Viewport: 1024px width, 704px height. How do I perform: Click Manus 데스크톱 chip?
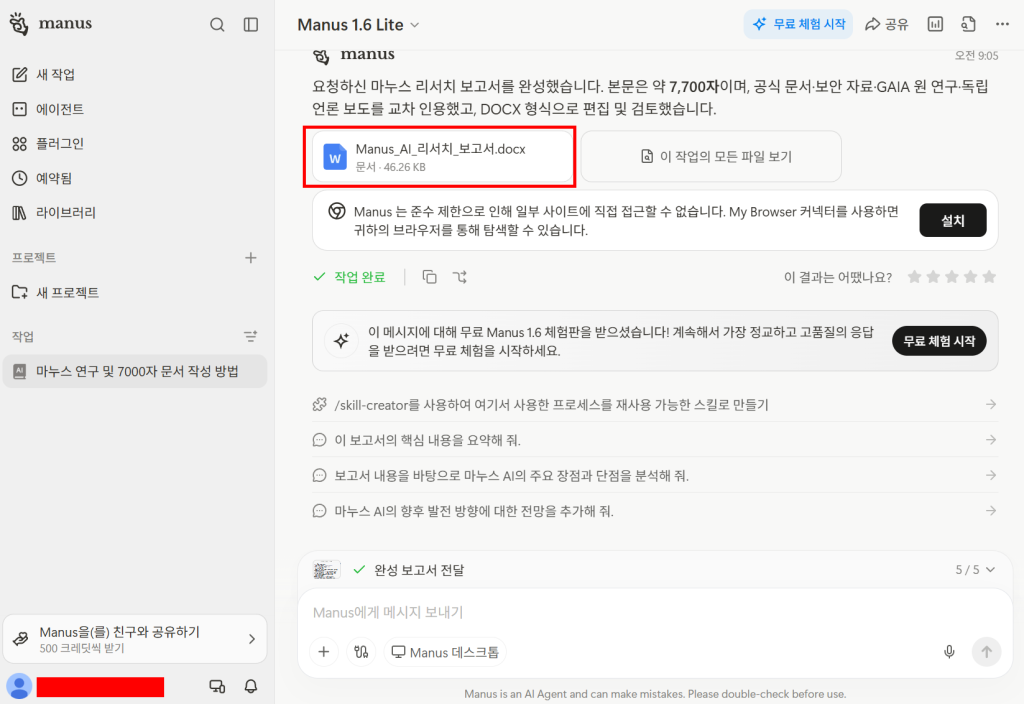[445, 652]
